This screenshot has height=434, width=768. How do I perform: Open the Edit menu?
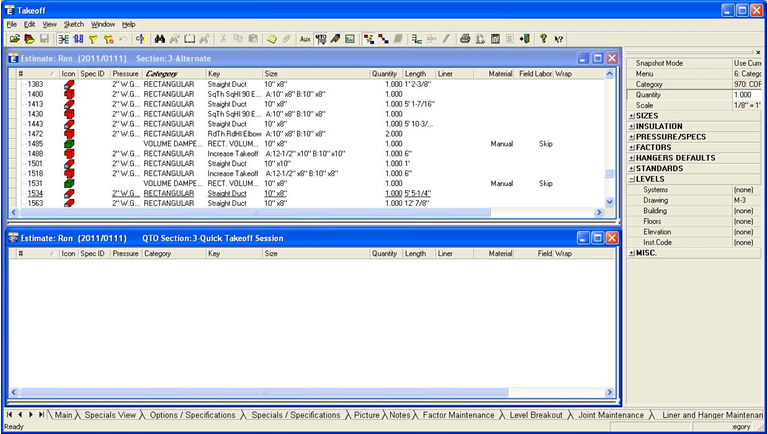[29, 24]
